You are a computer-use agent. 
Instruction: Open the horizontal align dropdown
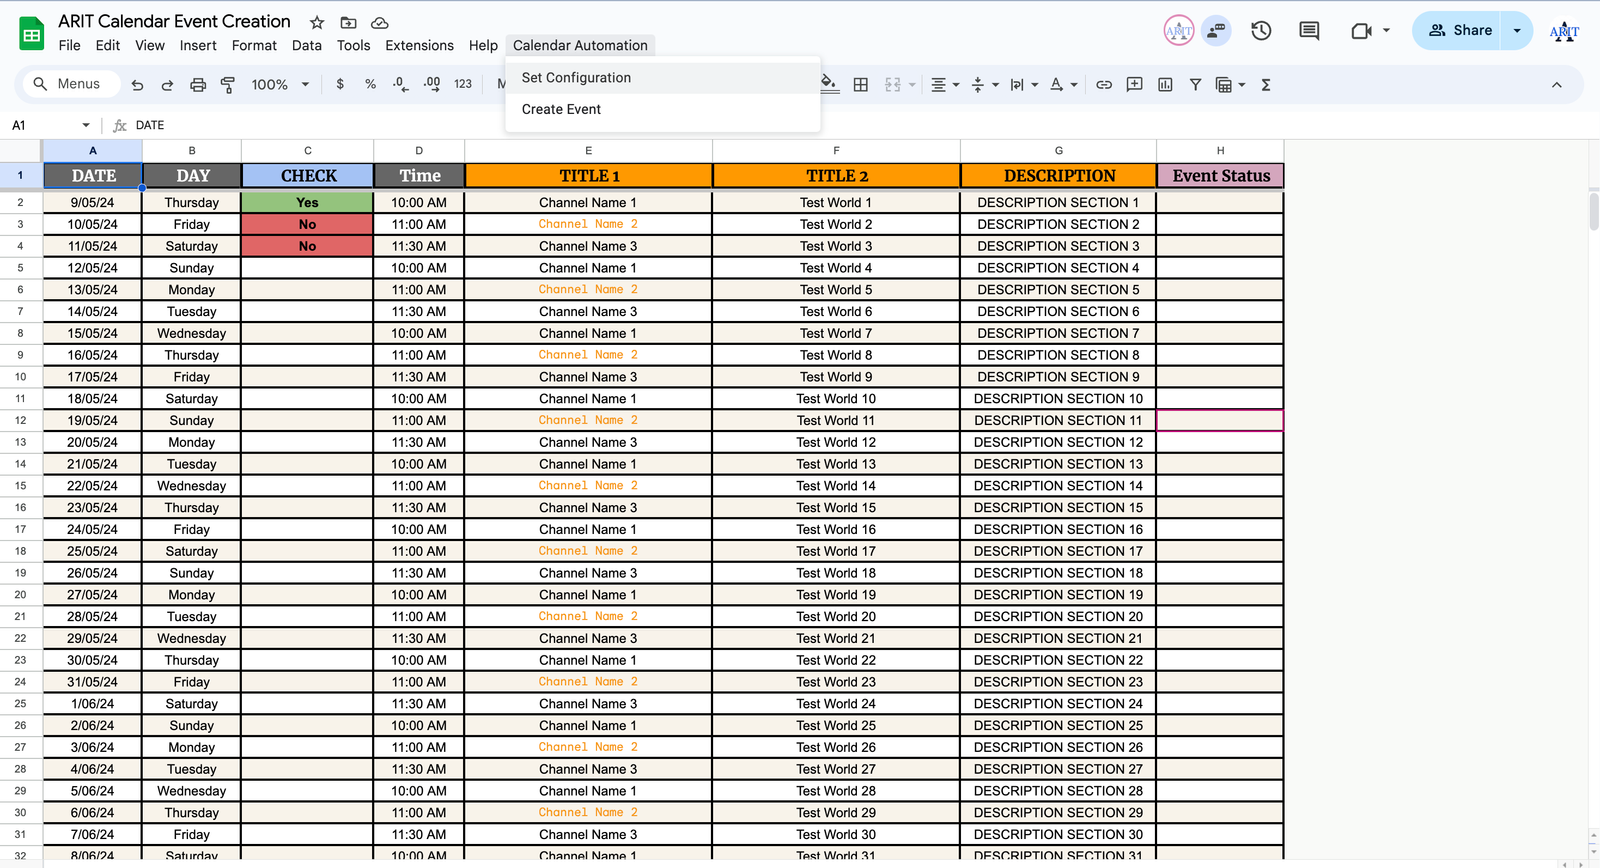(945, 85)
